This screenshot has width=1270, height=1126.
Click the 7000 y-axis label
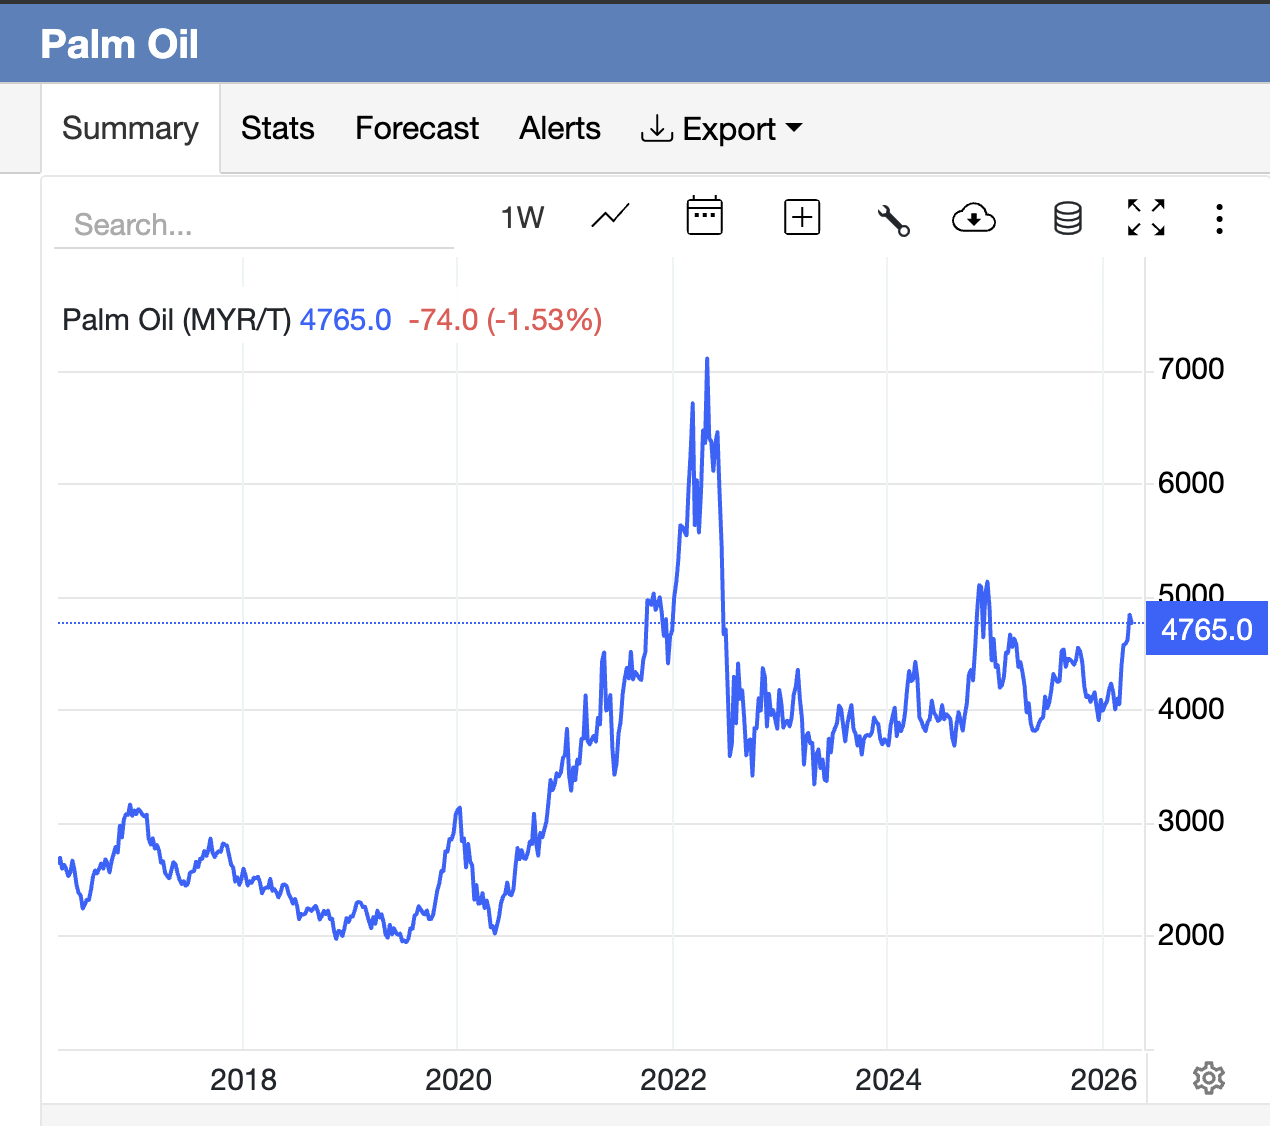[x=1191, y=369]
